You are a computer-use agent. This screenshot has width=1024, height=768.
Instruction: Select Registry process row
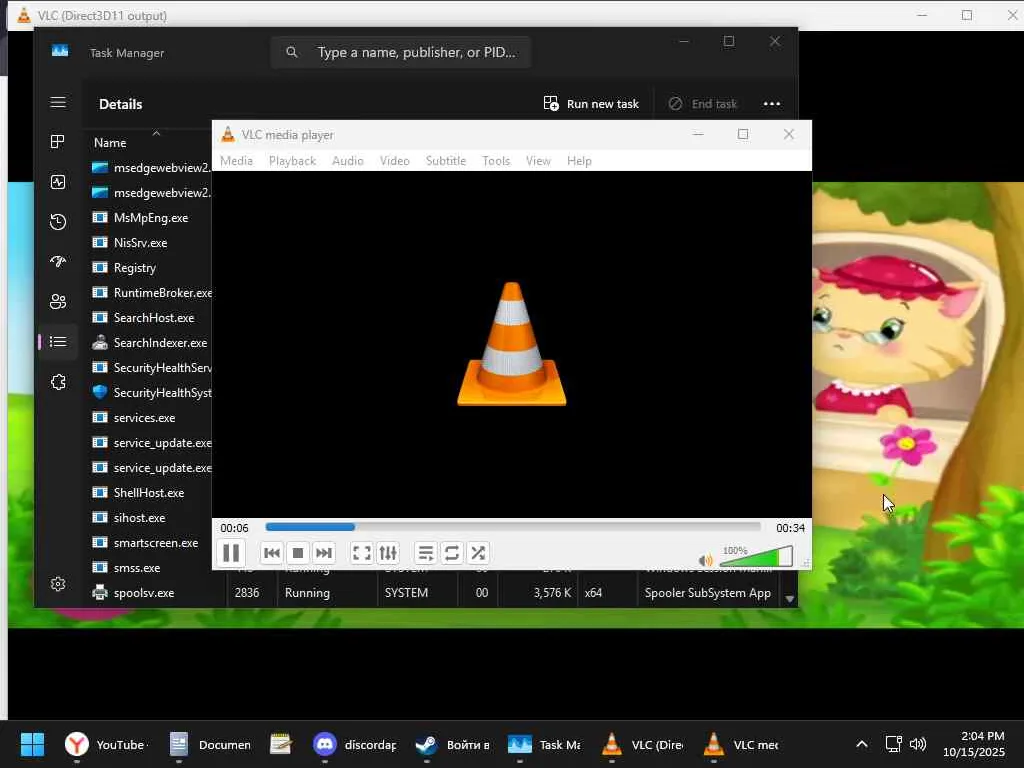click(x=150, y=268)
